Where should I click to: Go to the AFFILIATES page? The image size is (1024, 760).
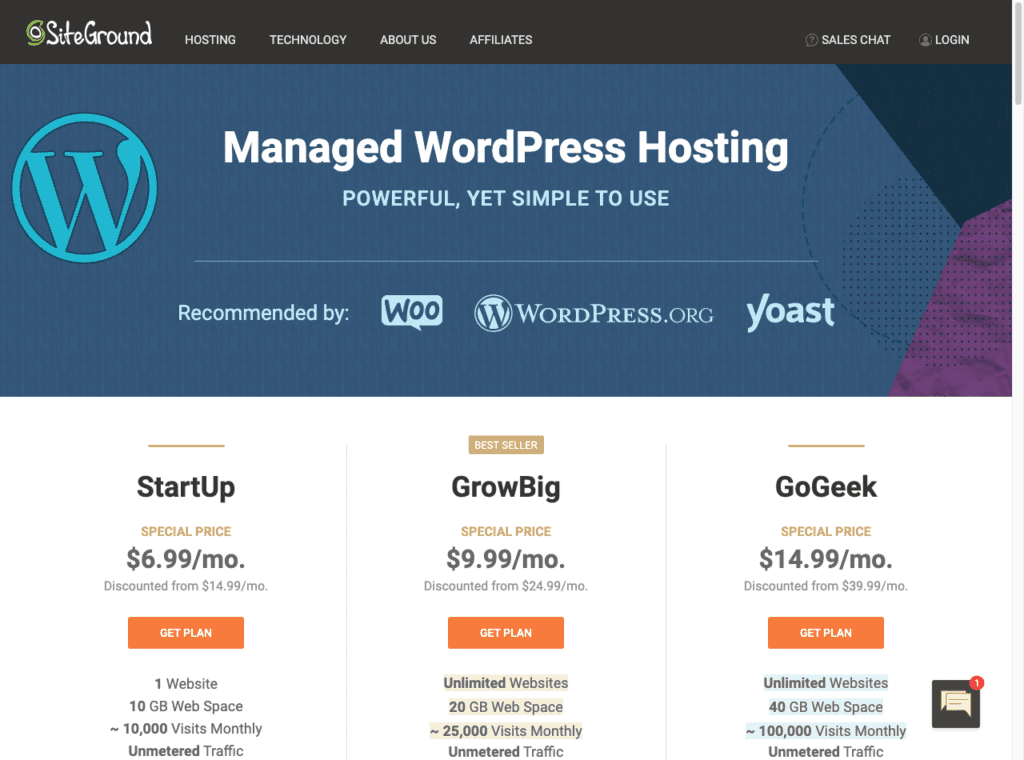(x=501, y=40)
